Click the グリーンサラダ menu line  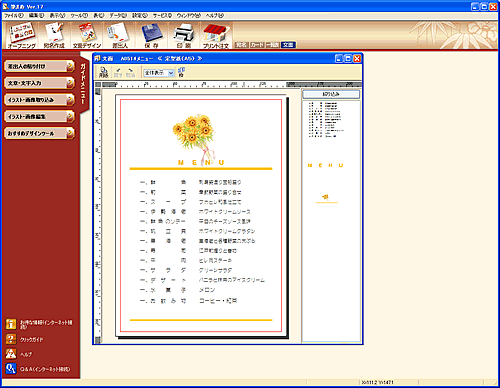coord(215,270)
